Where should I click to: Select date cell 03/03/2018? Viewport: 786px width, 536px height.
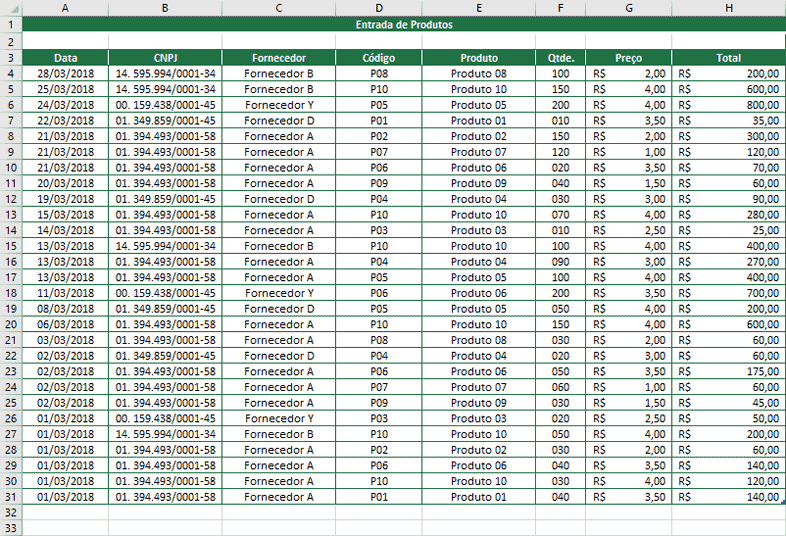tap(65, 340)
